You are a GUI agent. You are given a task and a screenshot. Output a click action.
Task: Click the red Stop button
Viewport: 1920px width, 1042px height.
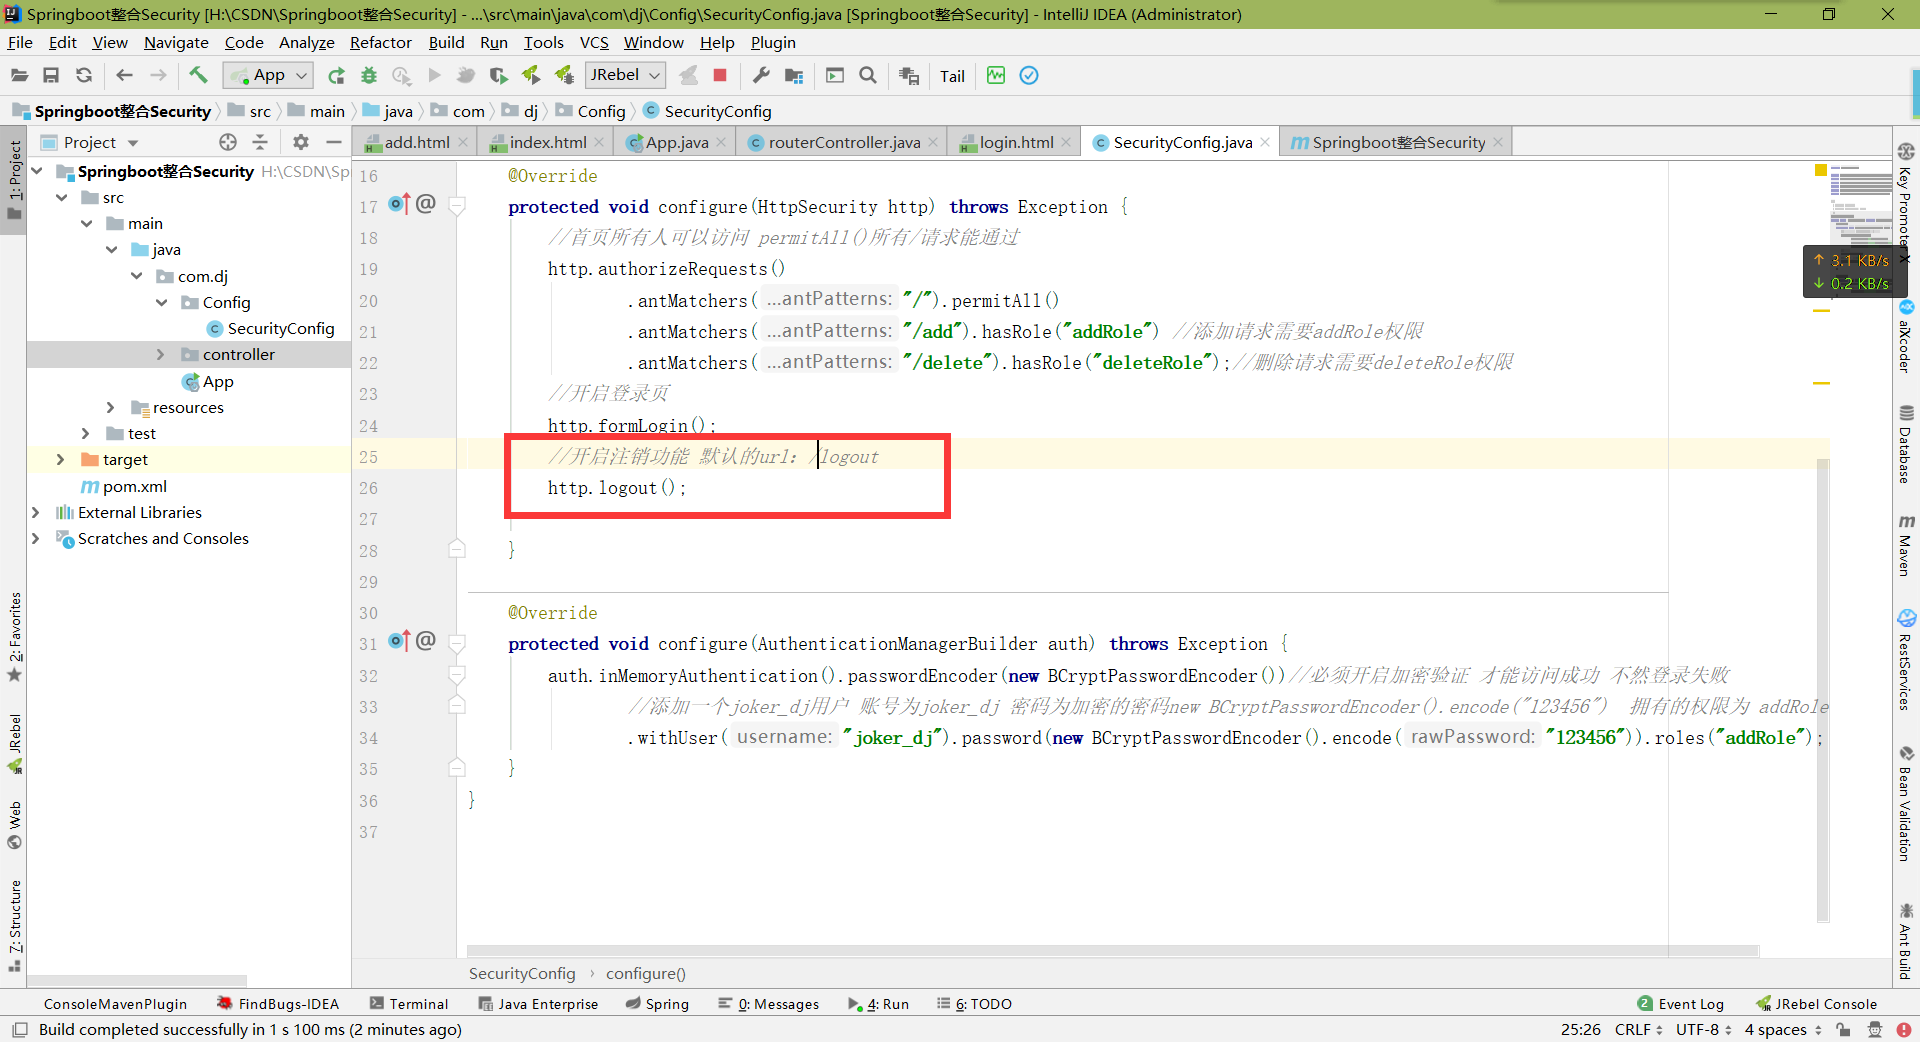click(x=719, y=75)
